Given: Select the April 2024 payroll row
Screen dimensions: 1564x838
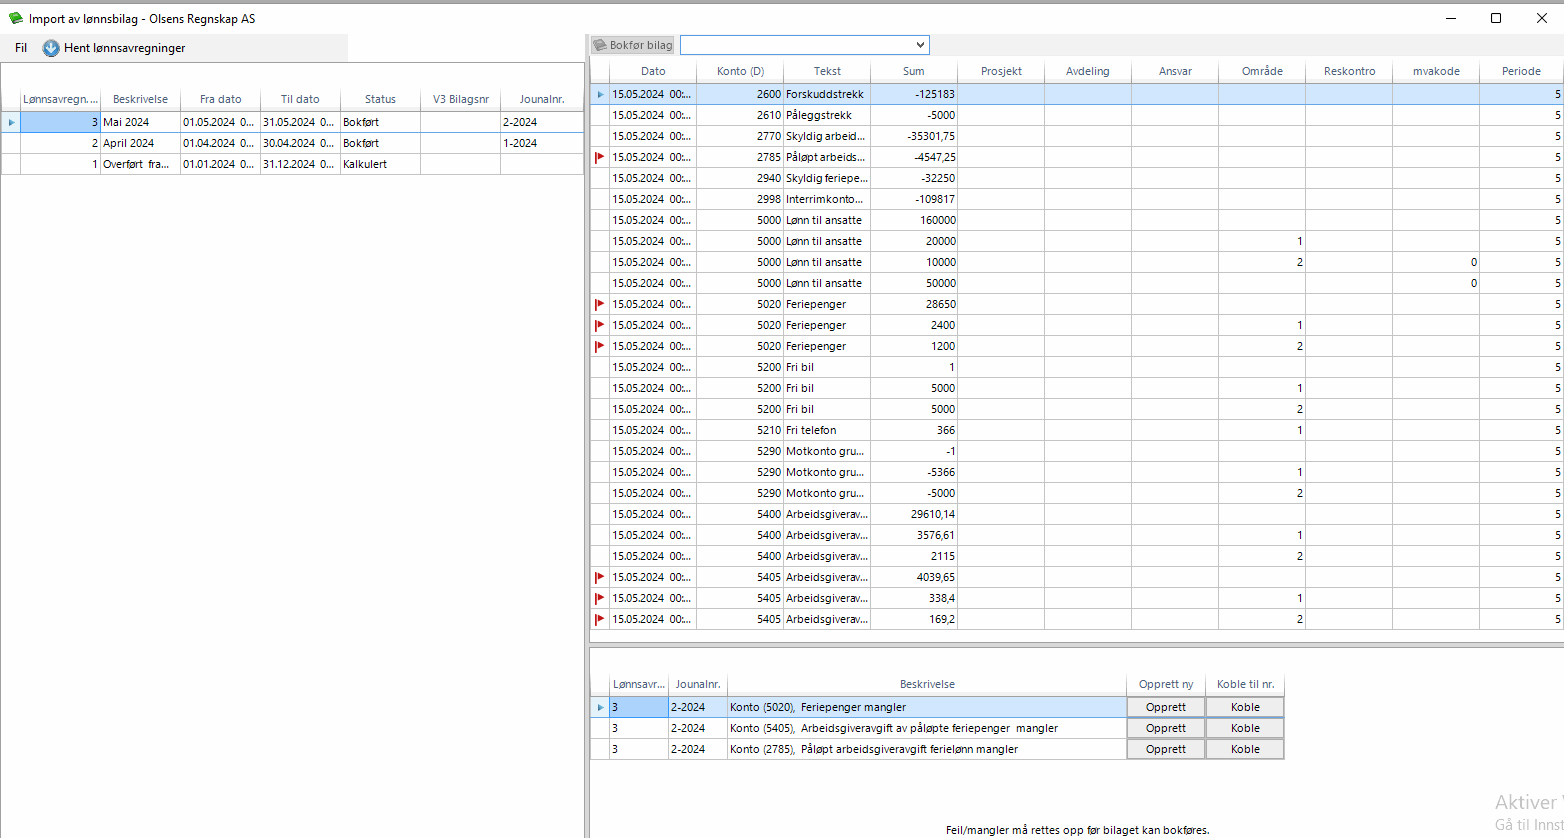Looking at the screenshot, I should click(x=292, y=143).
